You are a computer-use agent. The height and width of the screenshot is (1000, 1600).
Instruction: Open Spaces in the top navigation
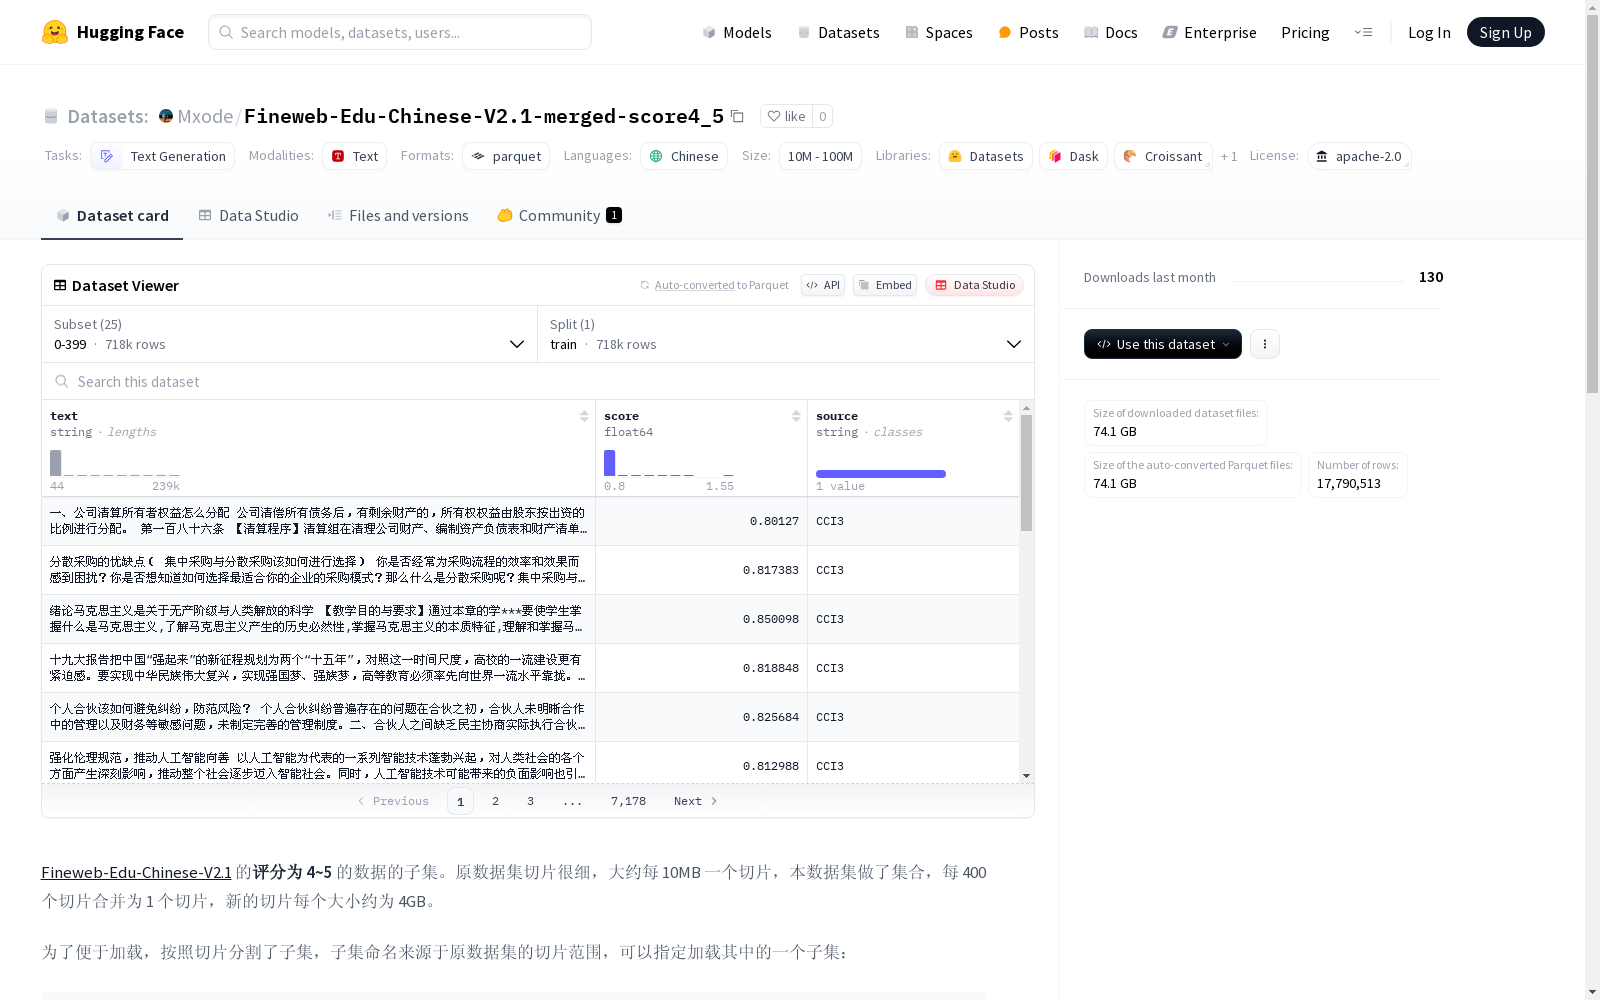[939, 32]
